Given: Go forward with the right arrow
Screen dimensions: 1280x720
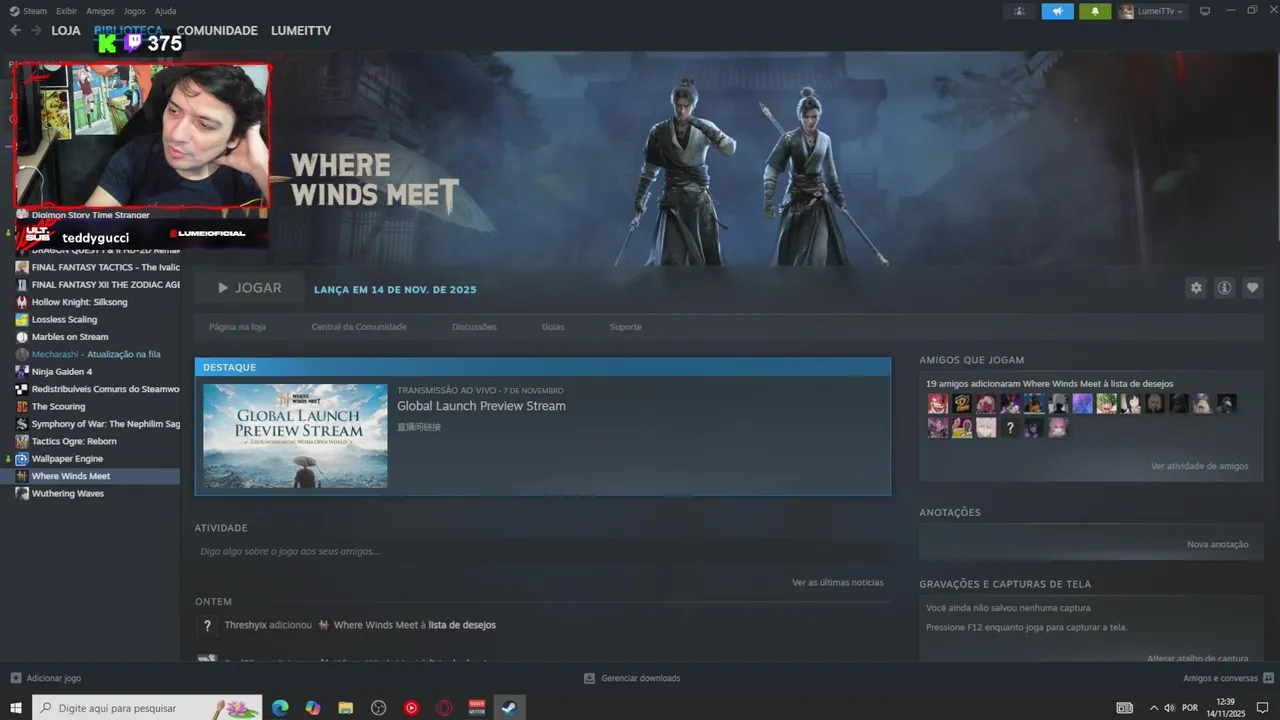Looking at the screenshot, I should pos(36,31).
